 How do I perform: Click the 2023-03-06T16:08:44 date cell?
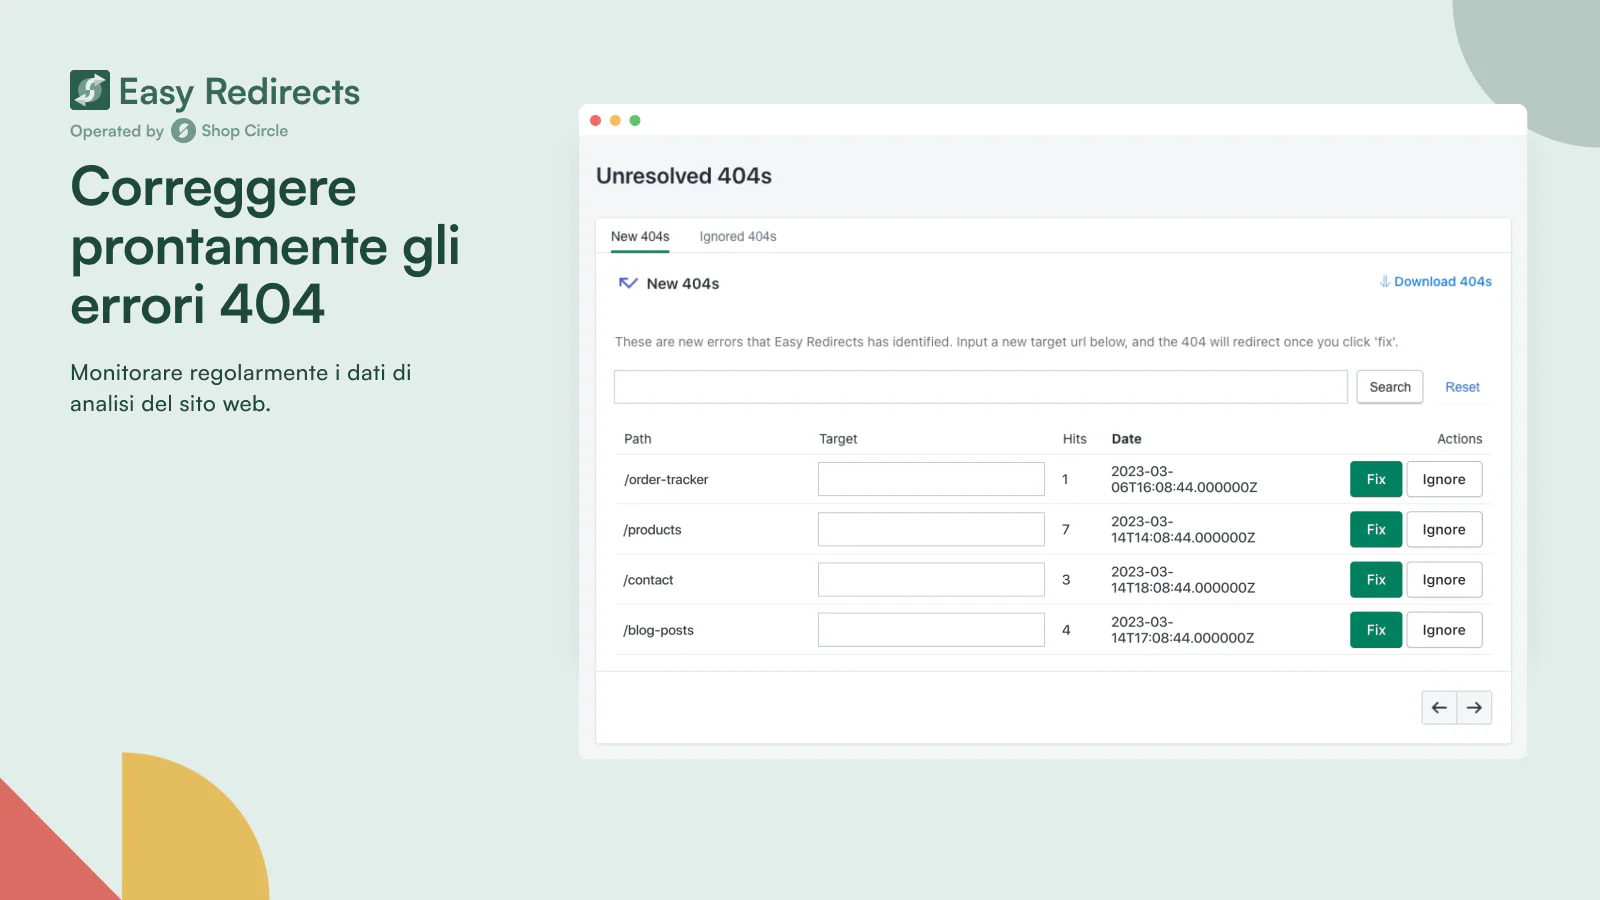[x=1184, y=479]
